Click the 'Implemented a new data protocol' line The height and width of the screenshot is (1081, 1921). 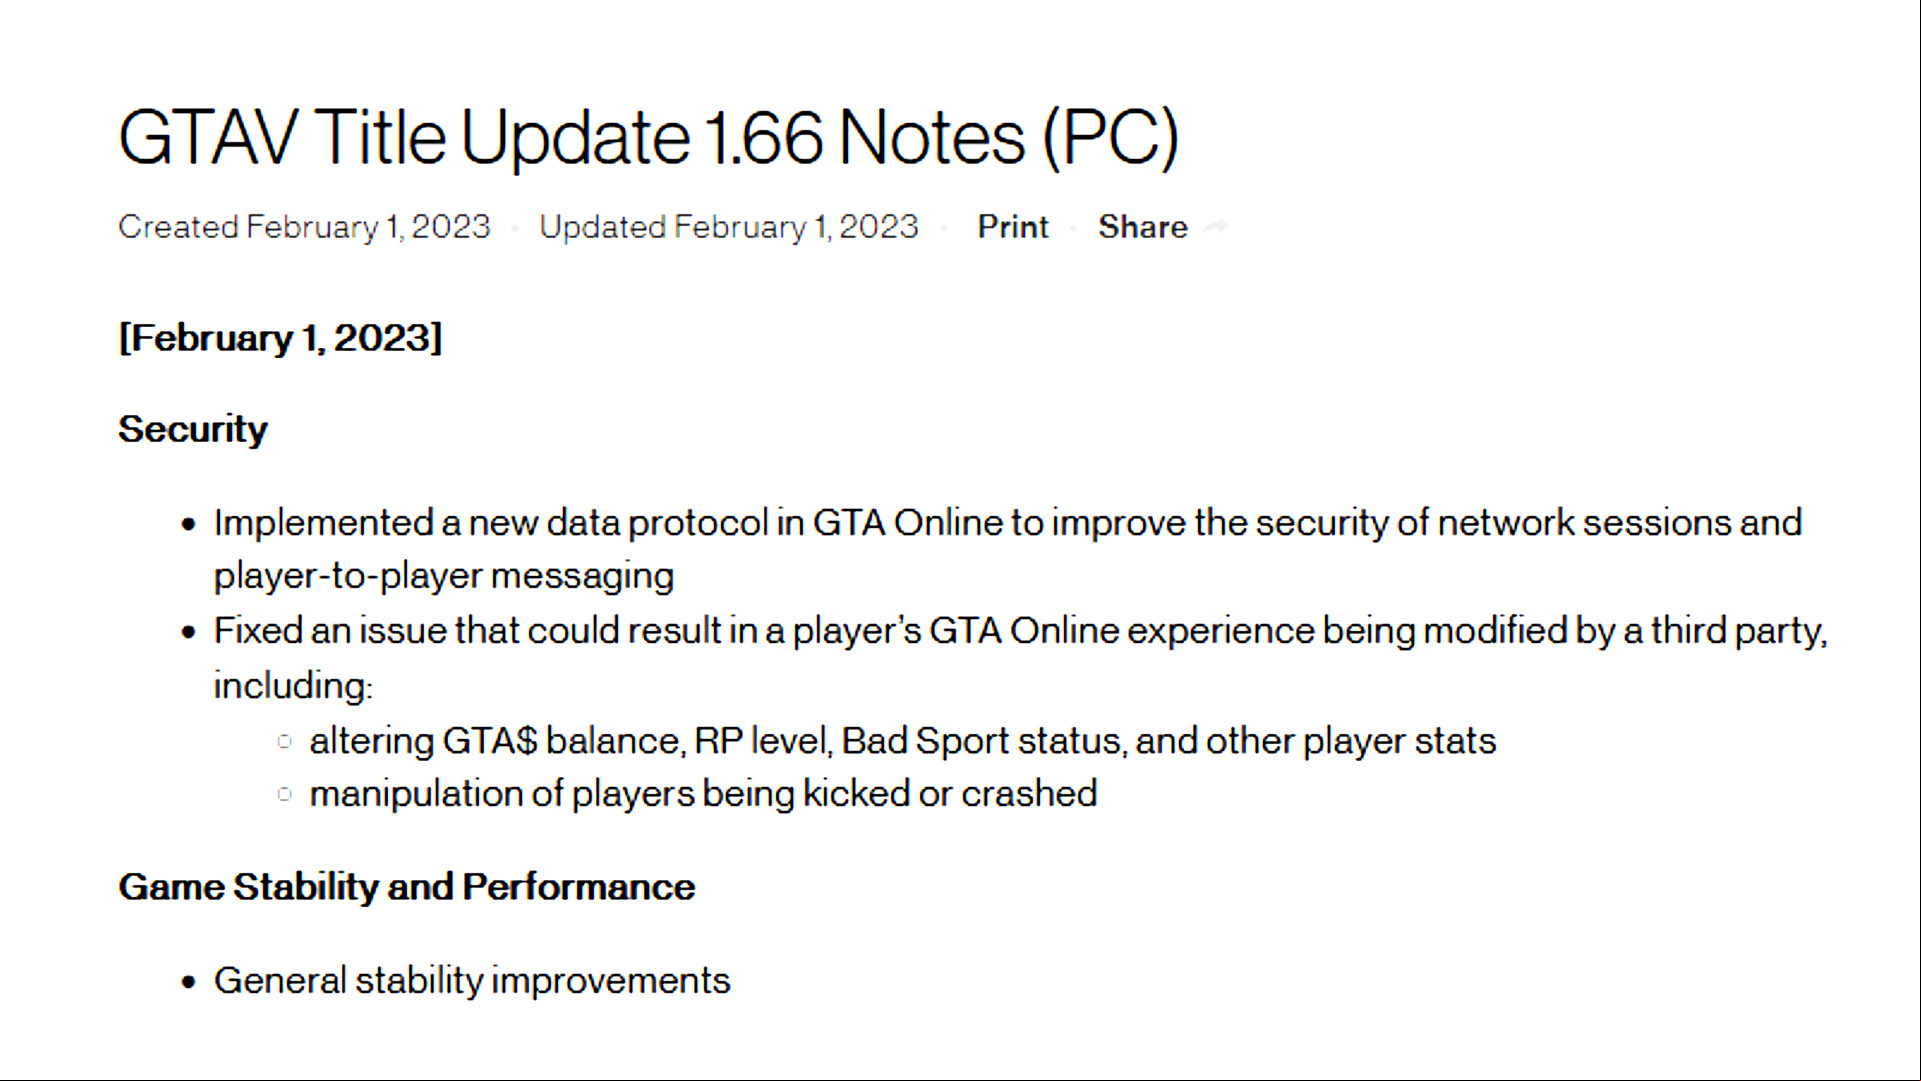click(x=1008, y=523)
